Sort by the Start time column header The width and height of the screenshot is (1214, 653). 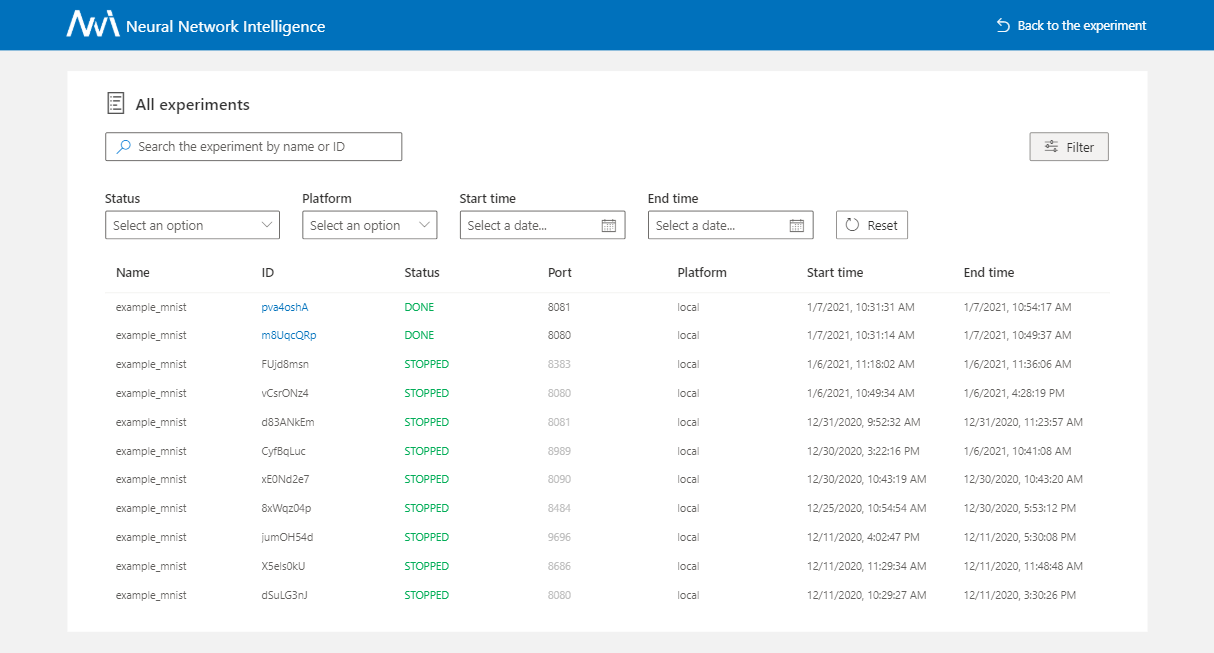pos(834,272)
